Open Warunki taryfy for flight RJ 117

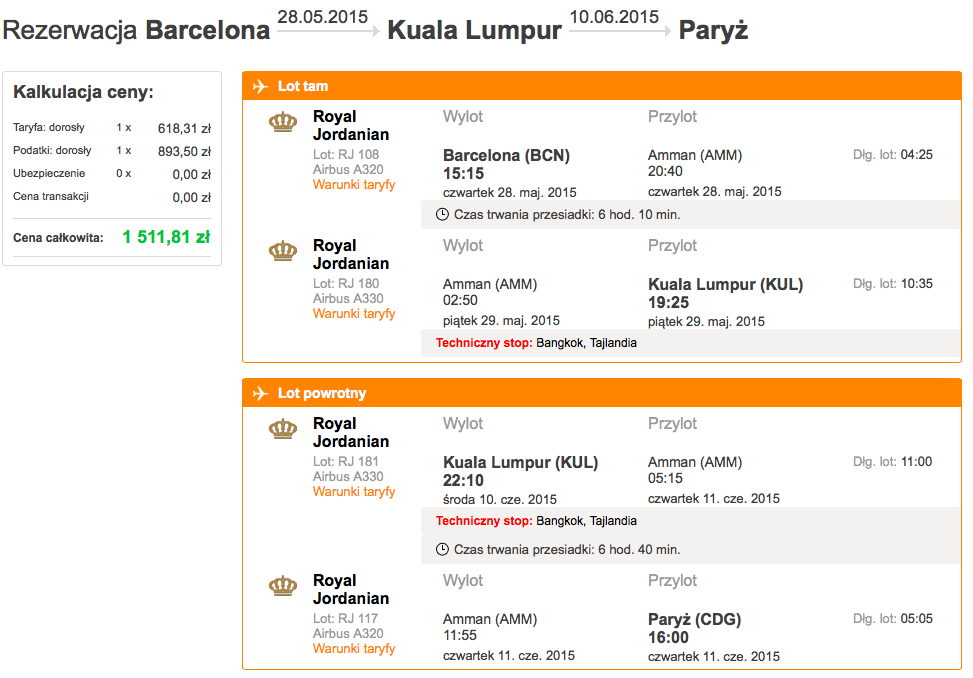354,649
